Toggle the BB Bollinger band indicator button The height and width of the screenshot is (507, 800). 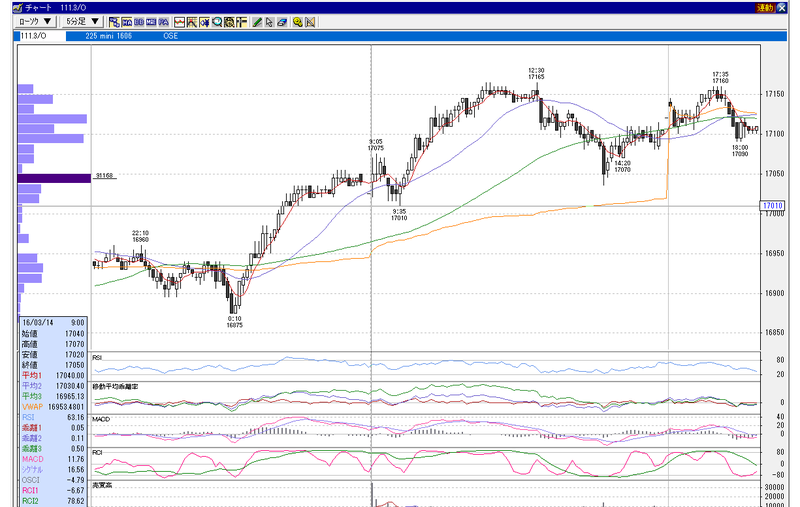(x=139, y=22)
